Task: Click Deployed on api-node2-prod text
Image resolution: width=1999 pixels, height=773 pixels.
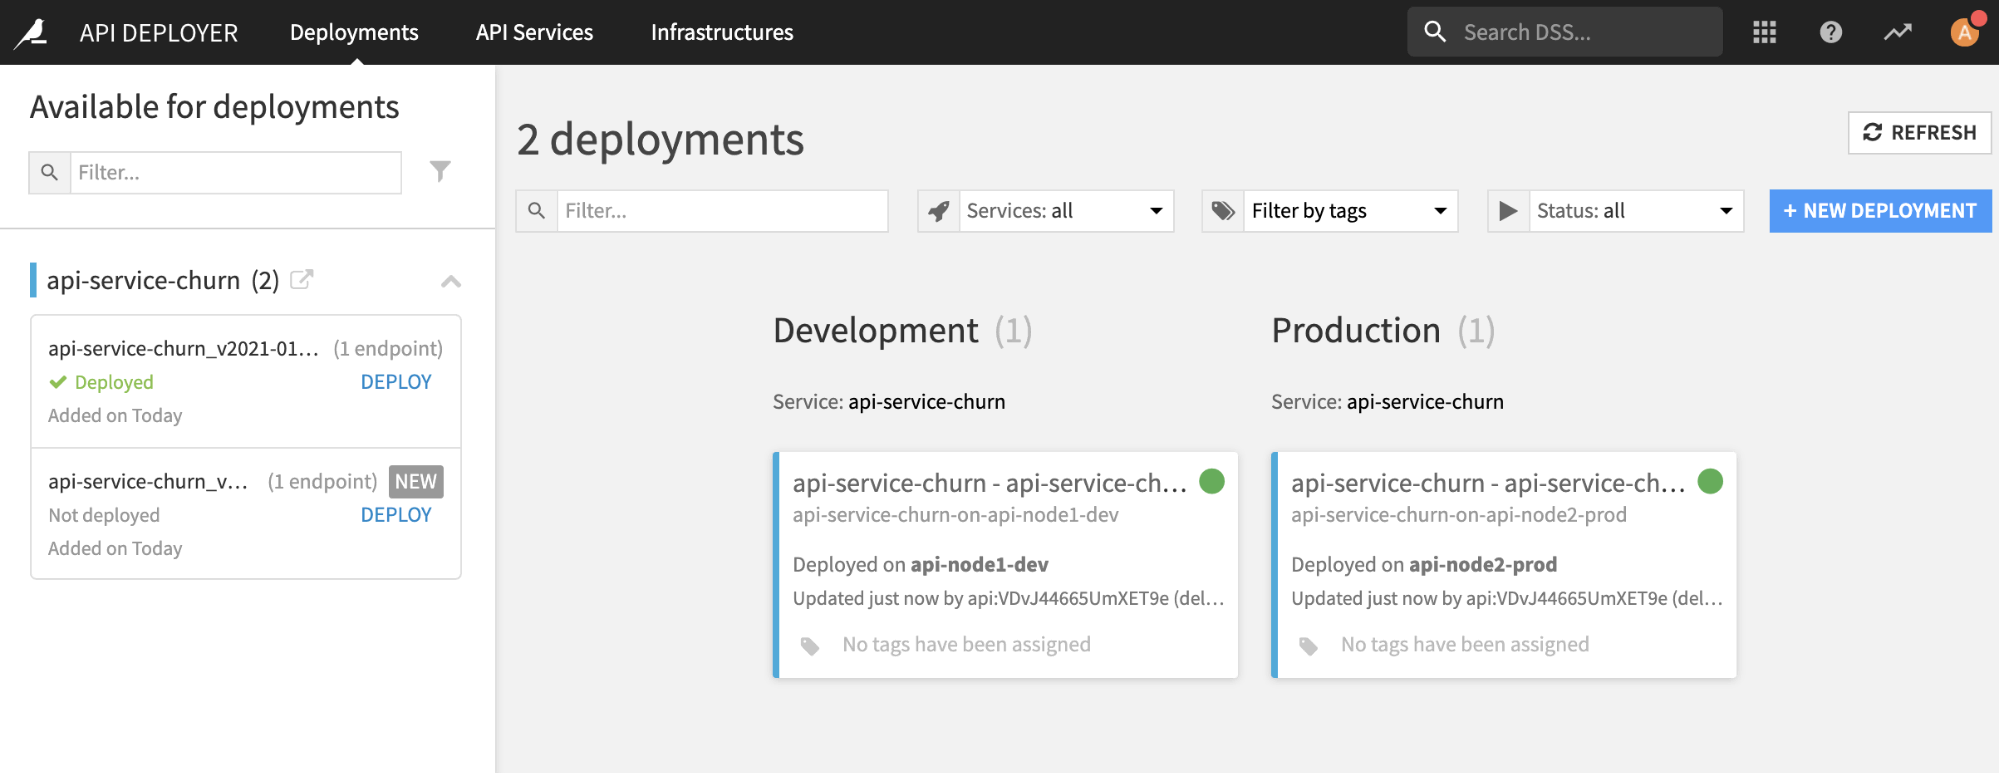Action: coord(1424,565)
